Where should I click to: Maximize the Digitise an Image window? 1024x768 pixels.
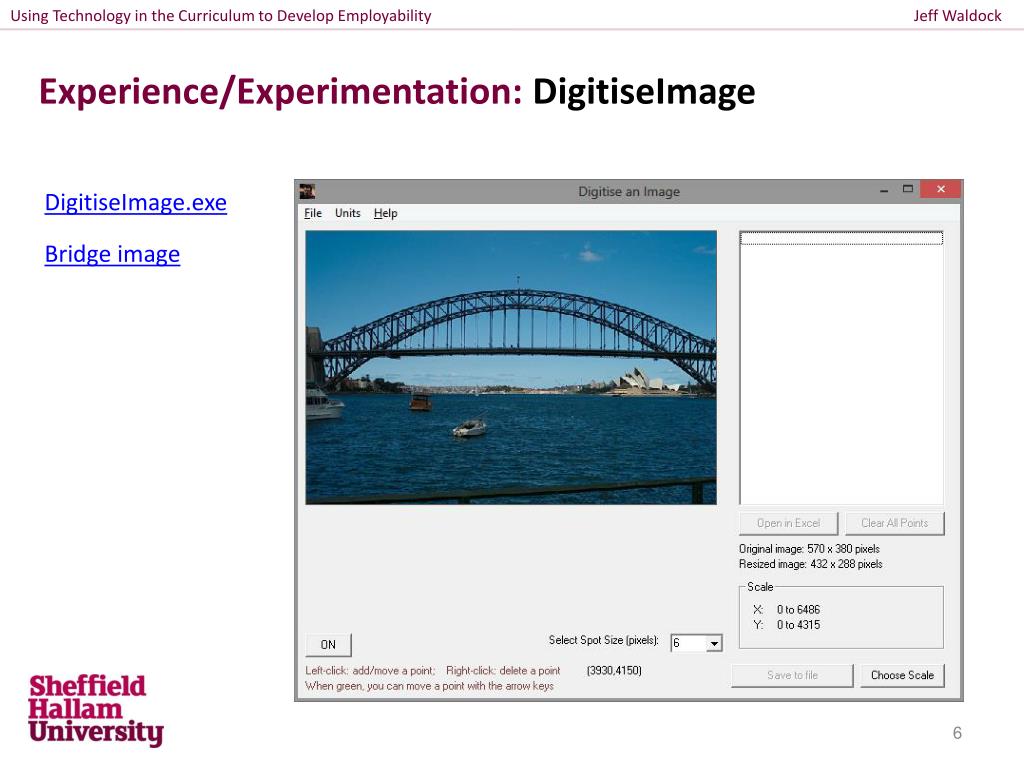point(908,189)
